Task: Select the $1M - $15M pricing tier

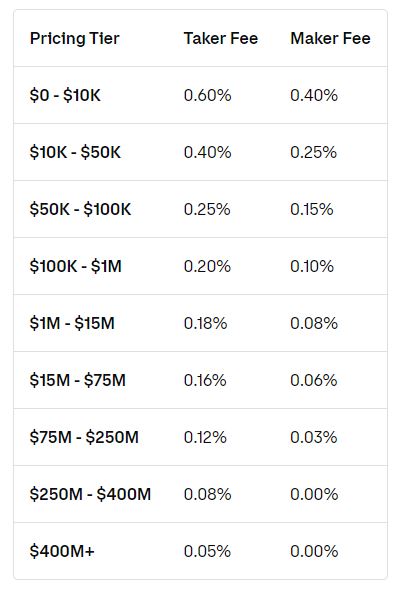Action: [x=72, y=323]
